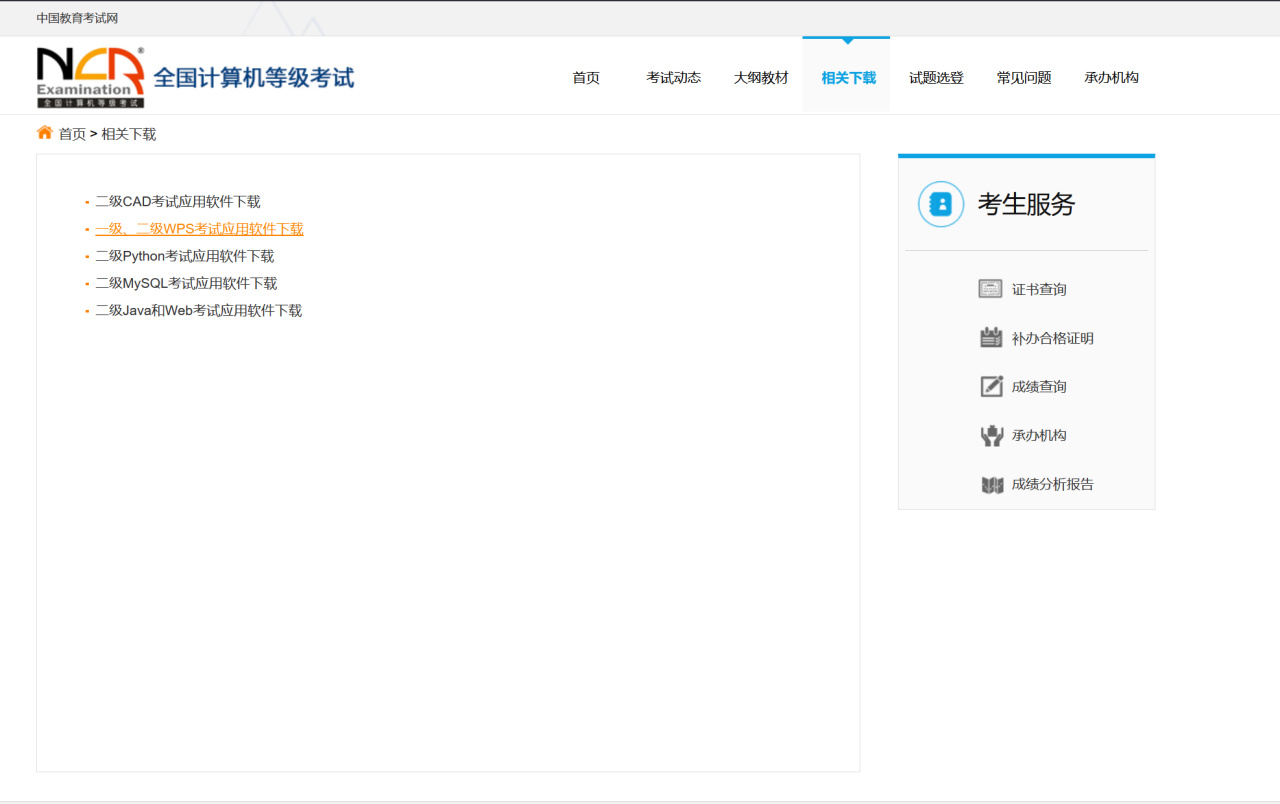Click the NCRE Examination logo
This screenshot has height=804, width=1280.
coord(91,77)
